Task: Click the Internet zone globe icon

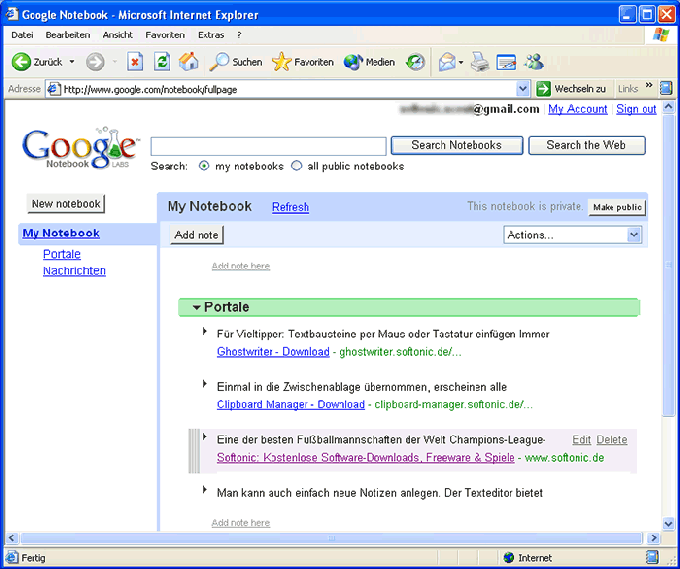Action: click(x=509, y=557)
